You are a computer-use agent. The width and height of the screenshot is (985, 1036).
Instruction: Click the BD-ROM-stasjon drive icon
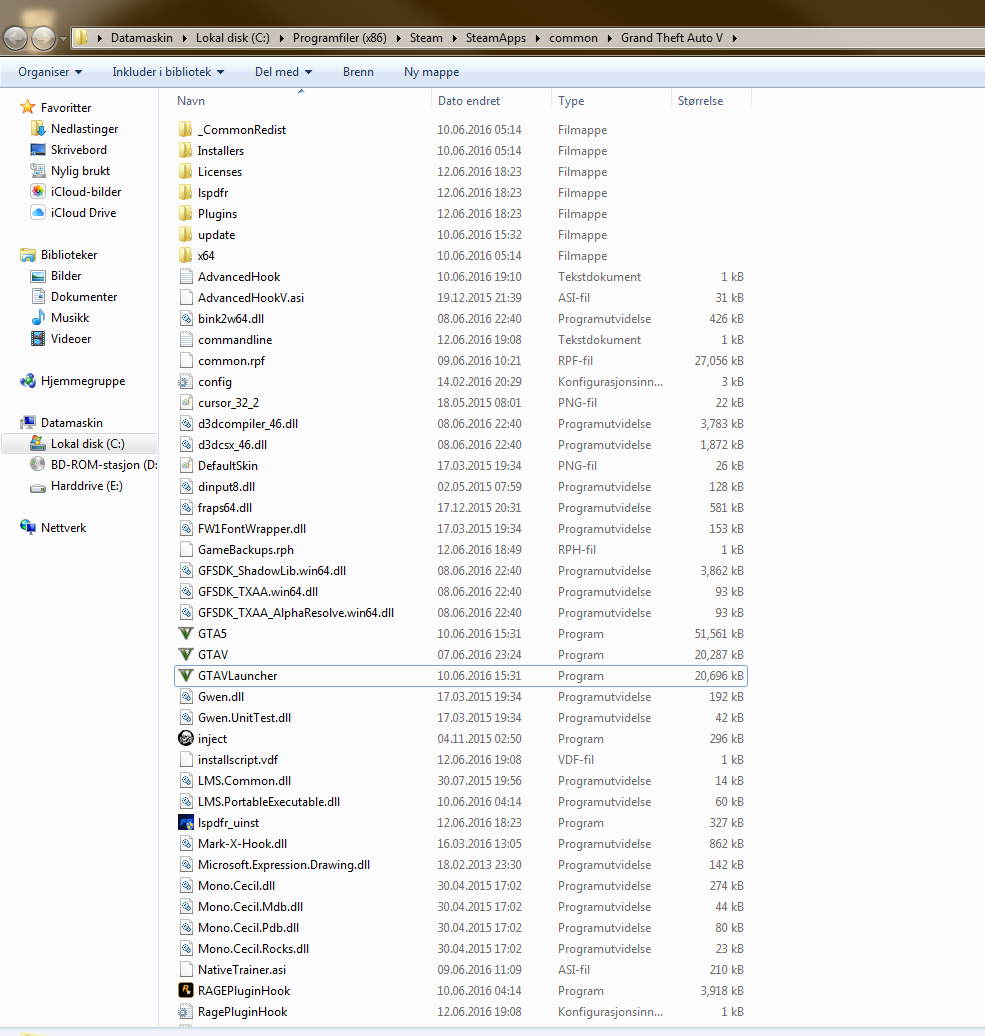38,464
